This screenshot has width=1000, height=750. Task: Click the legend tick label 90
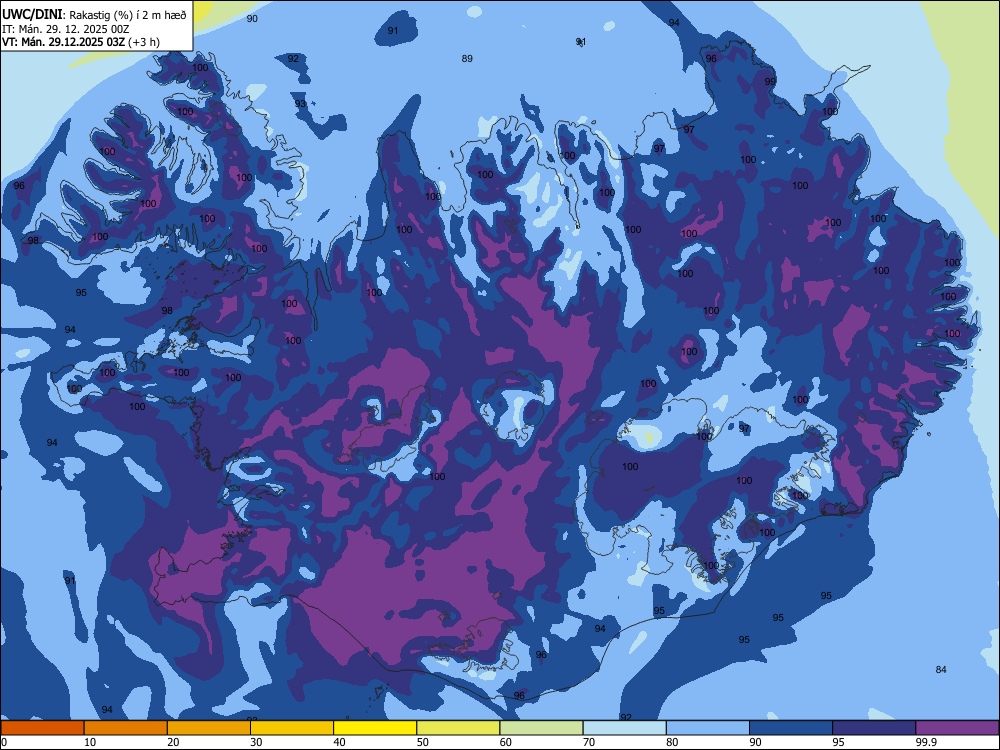(x=755, y=742)
